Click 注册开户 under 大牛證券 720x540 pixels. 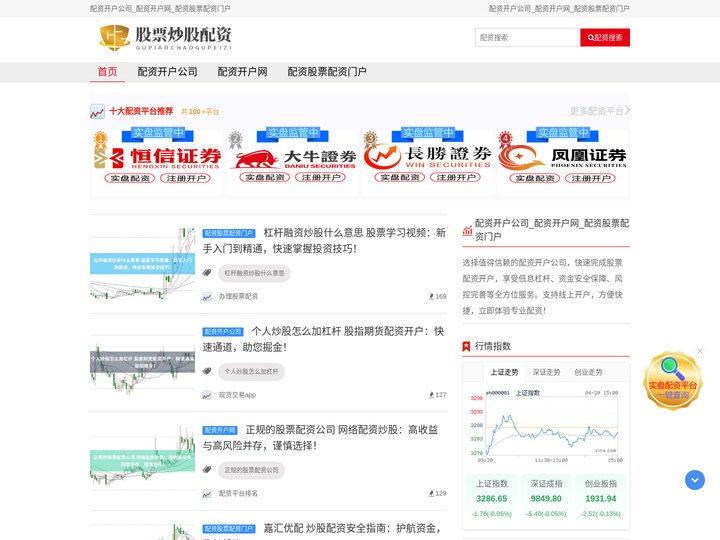[x=321, y=177]
